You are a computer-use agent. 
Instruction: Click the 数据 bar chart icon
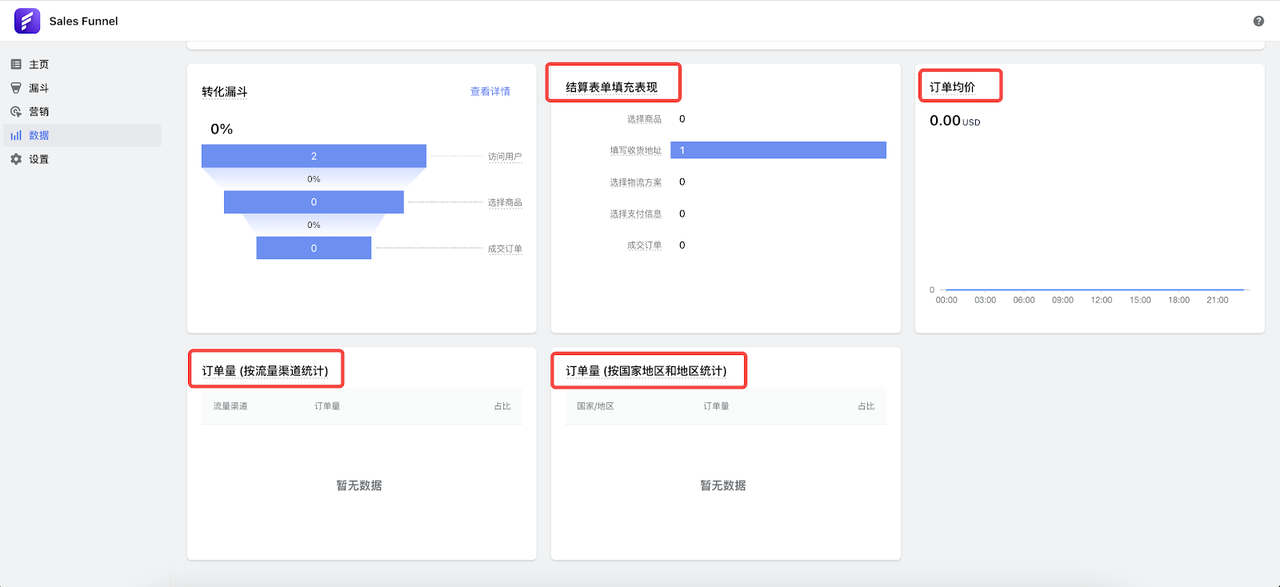[16, 135]
